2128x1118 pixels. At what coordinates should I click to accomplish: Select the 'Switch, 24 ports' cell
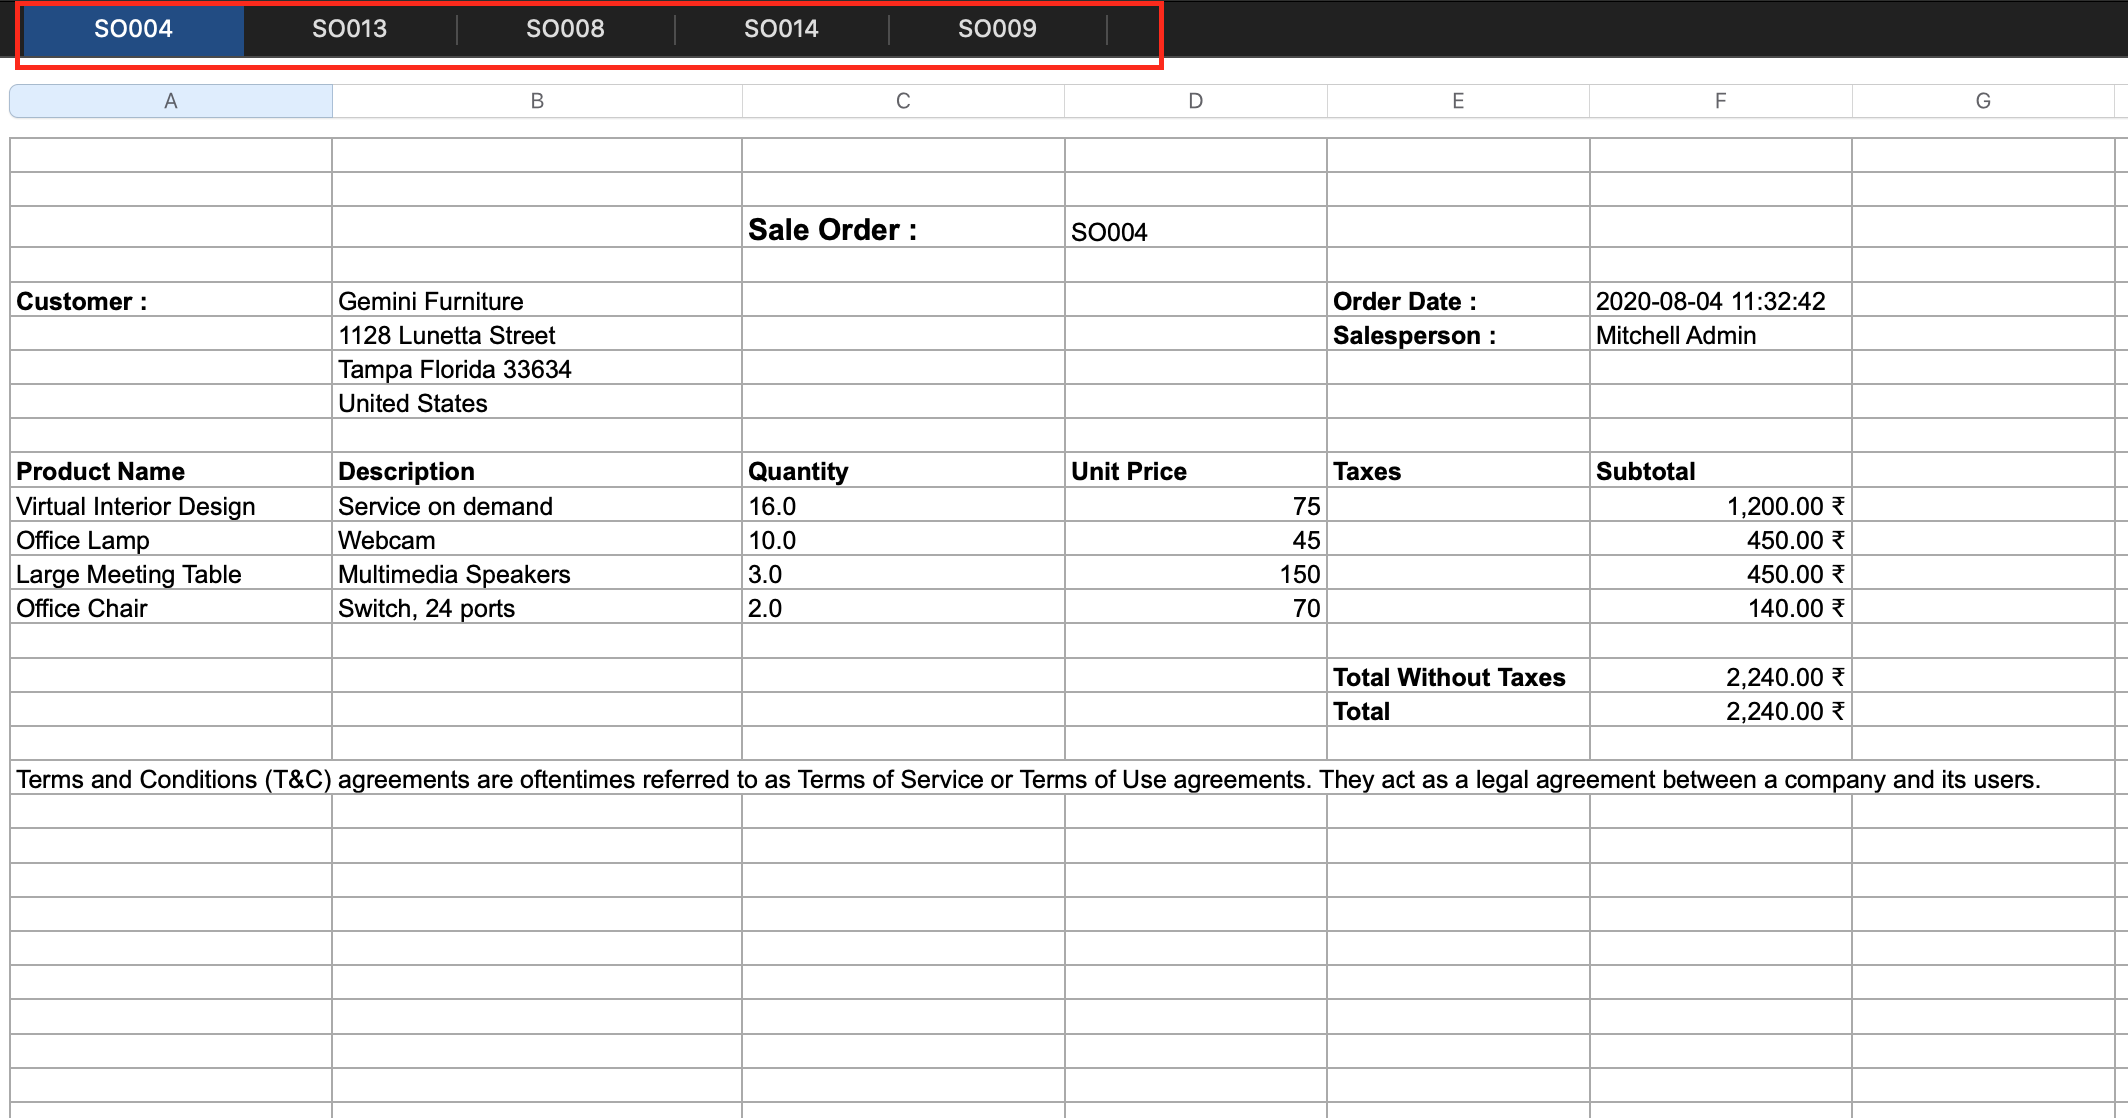(537, 607)
